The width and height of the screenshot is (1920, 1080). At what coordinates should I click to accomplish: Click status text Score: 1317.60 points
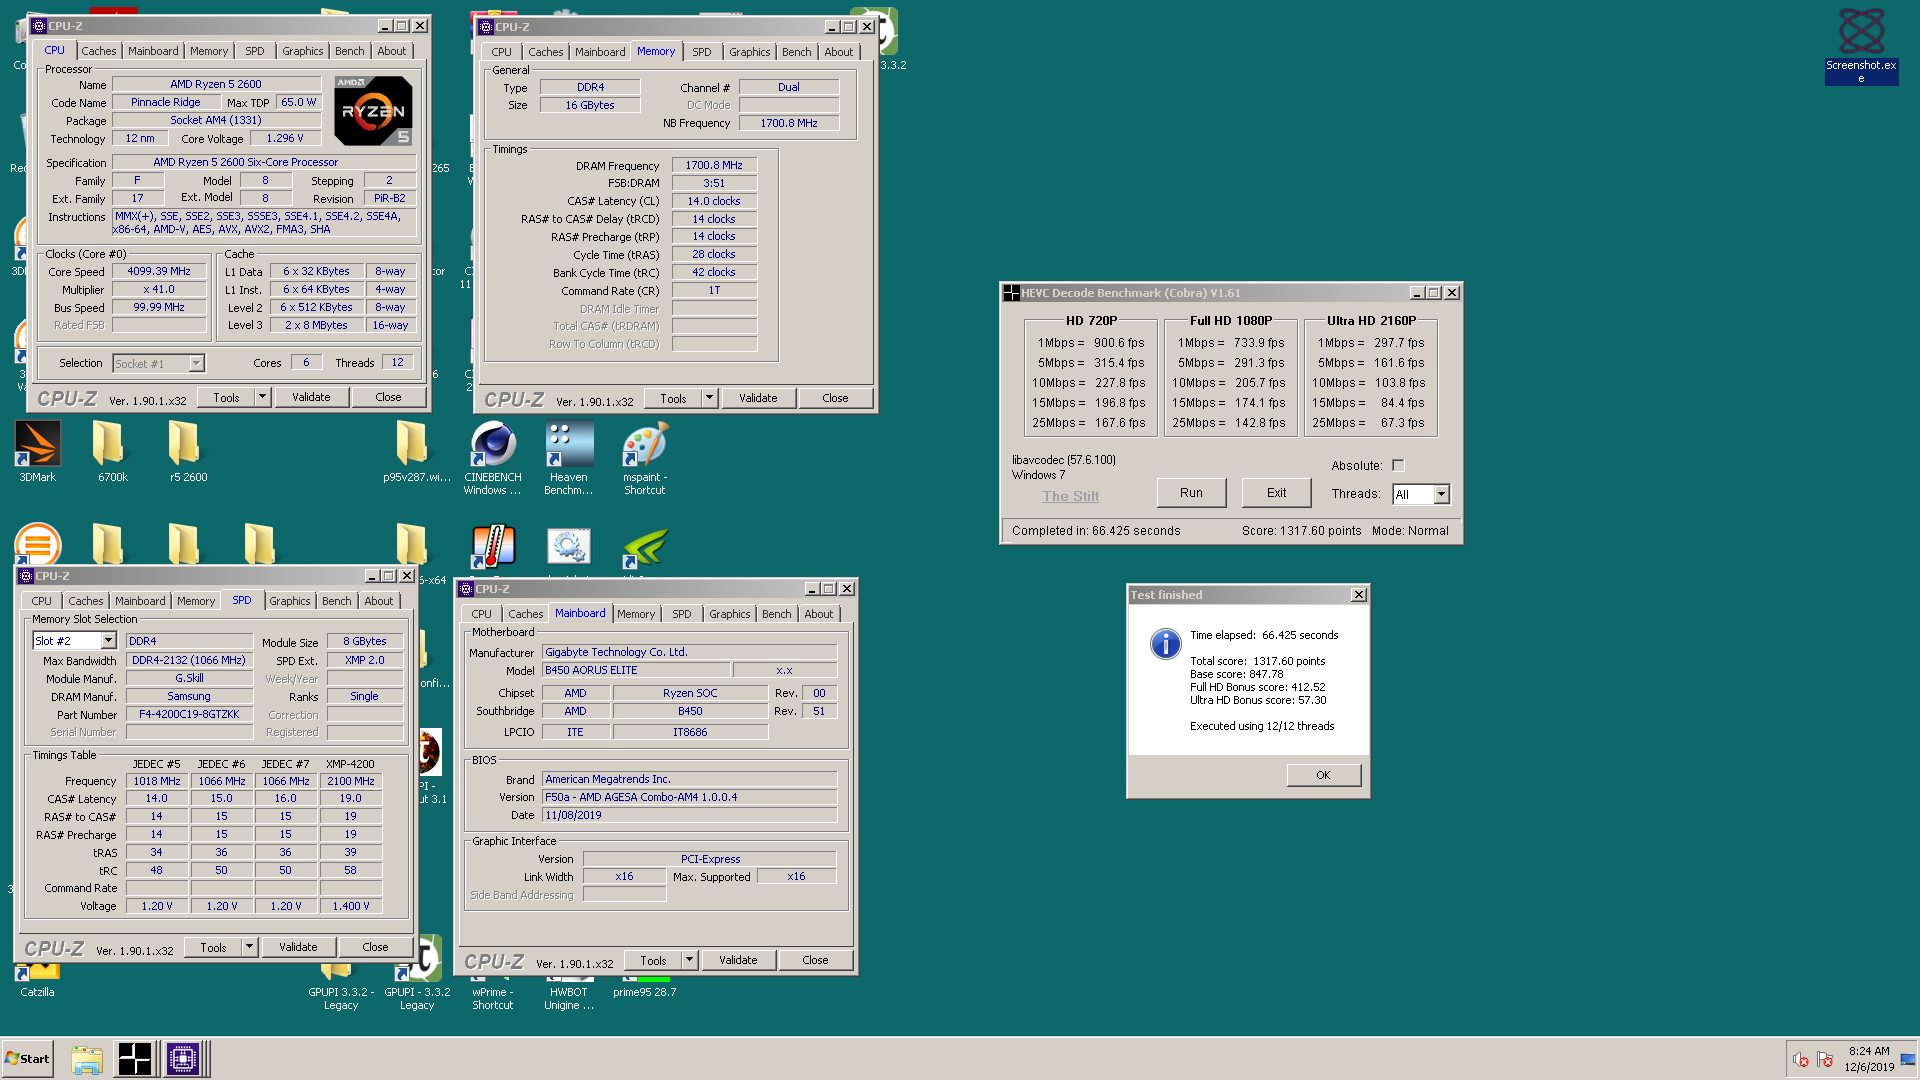tap(1301, 531)
